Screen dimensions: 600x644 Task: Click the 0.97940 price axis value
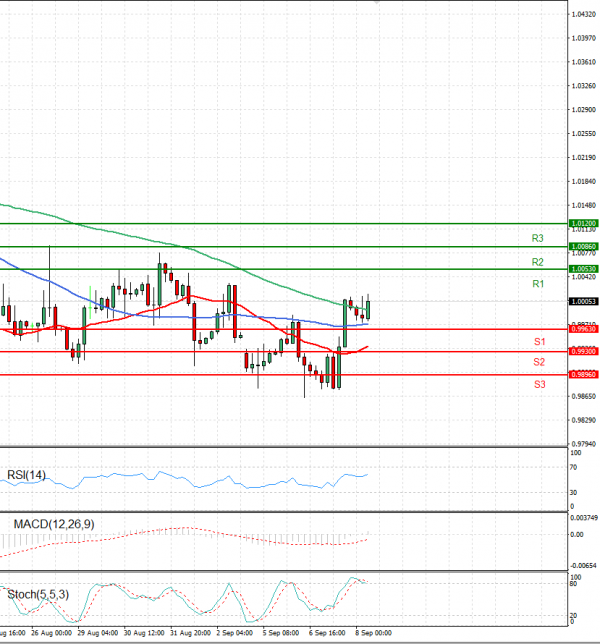(584, 444)
